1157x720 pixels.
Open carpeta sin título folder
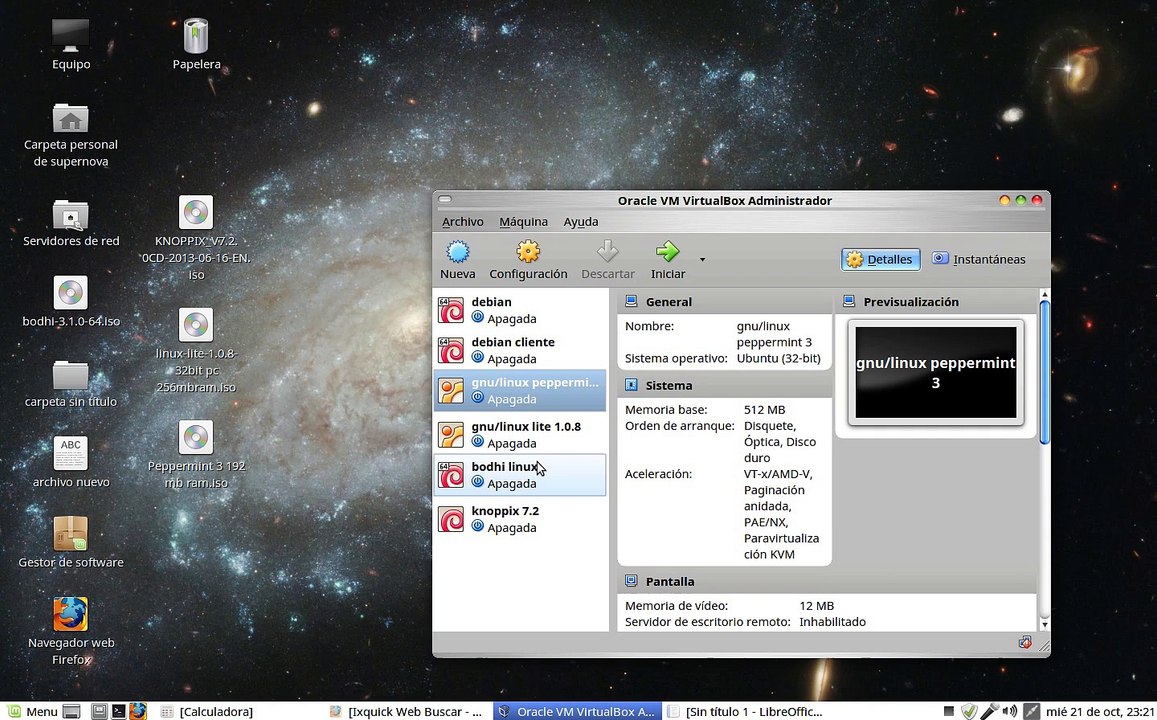pyautogui.click(x=71, y=384)
